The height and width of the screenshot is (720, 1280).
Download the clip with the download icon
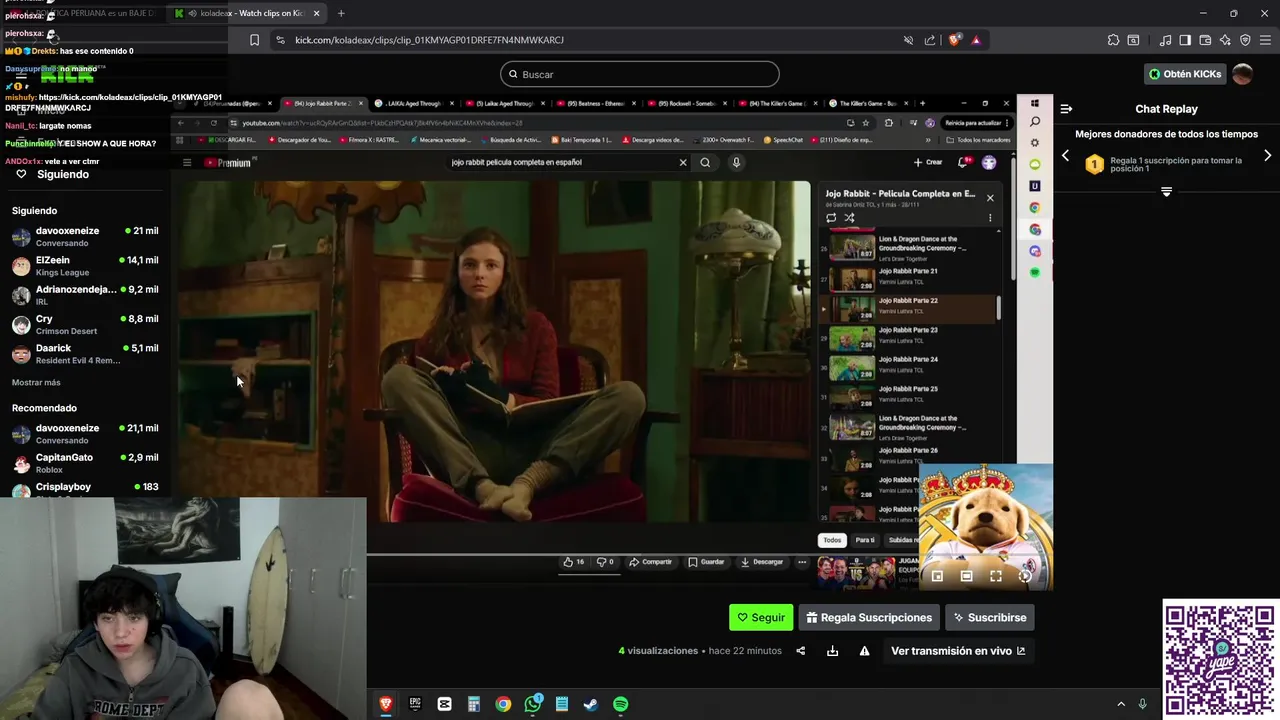(x=832, y=651)
